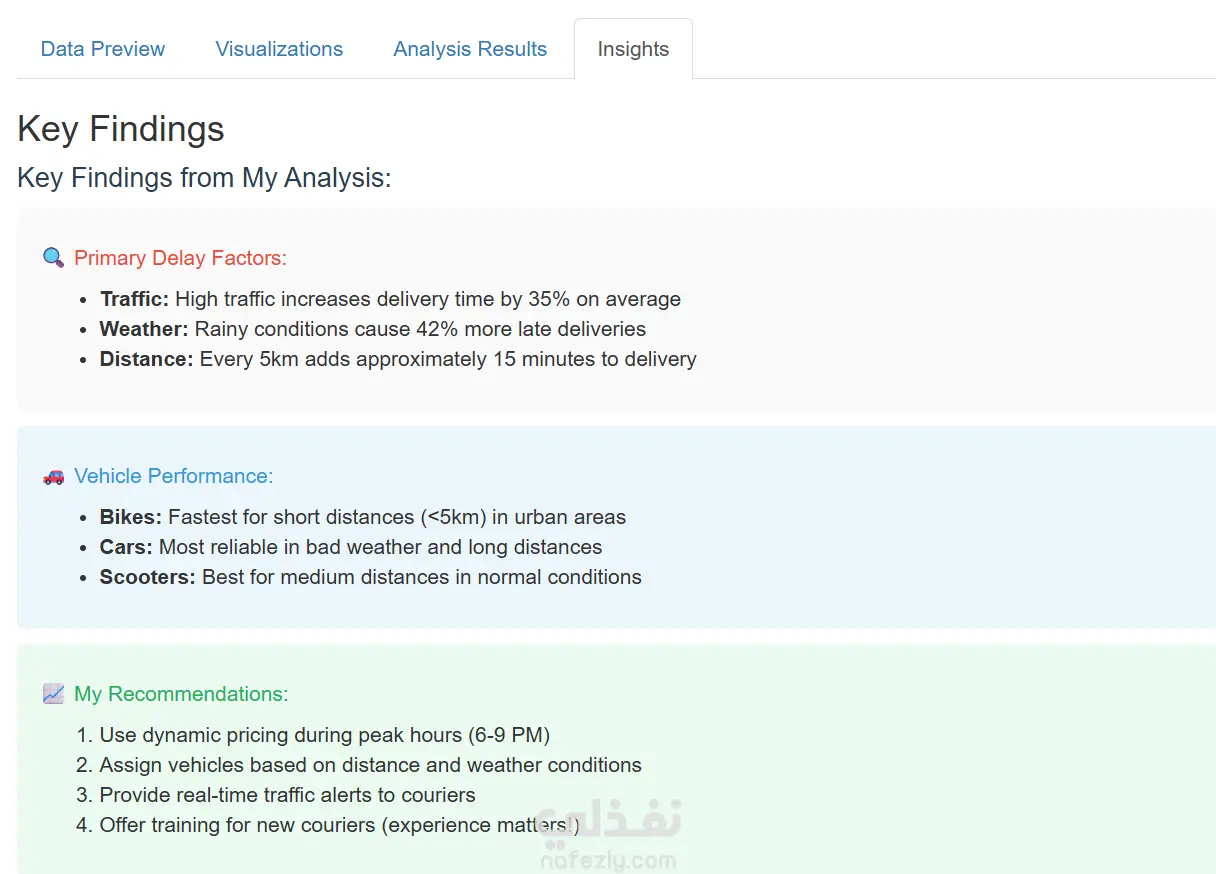1216x874 pixels.
Task: Click the bold Traffic label in the list
Action: click(134, 299)
